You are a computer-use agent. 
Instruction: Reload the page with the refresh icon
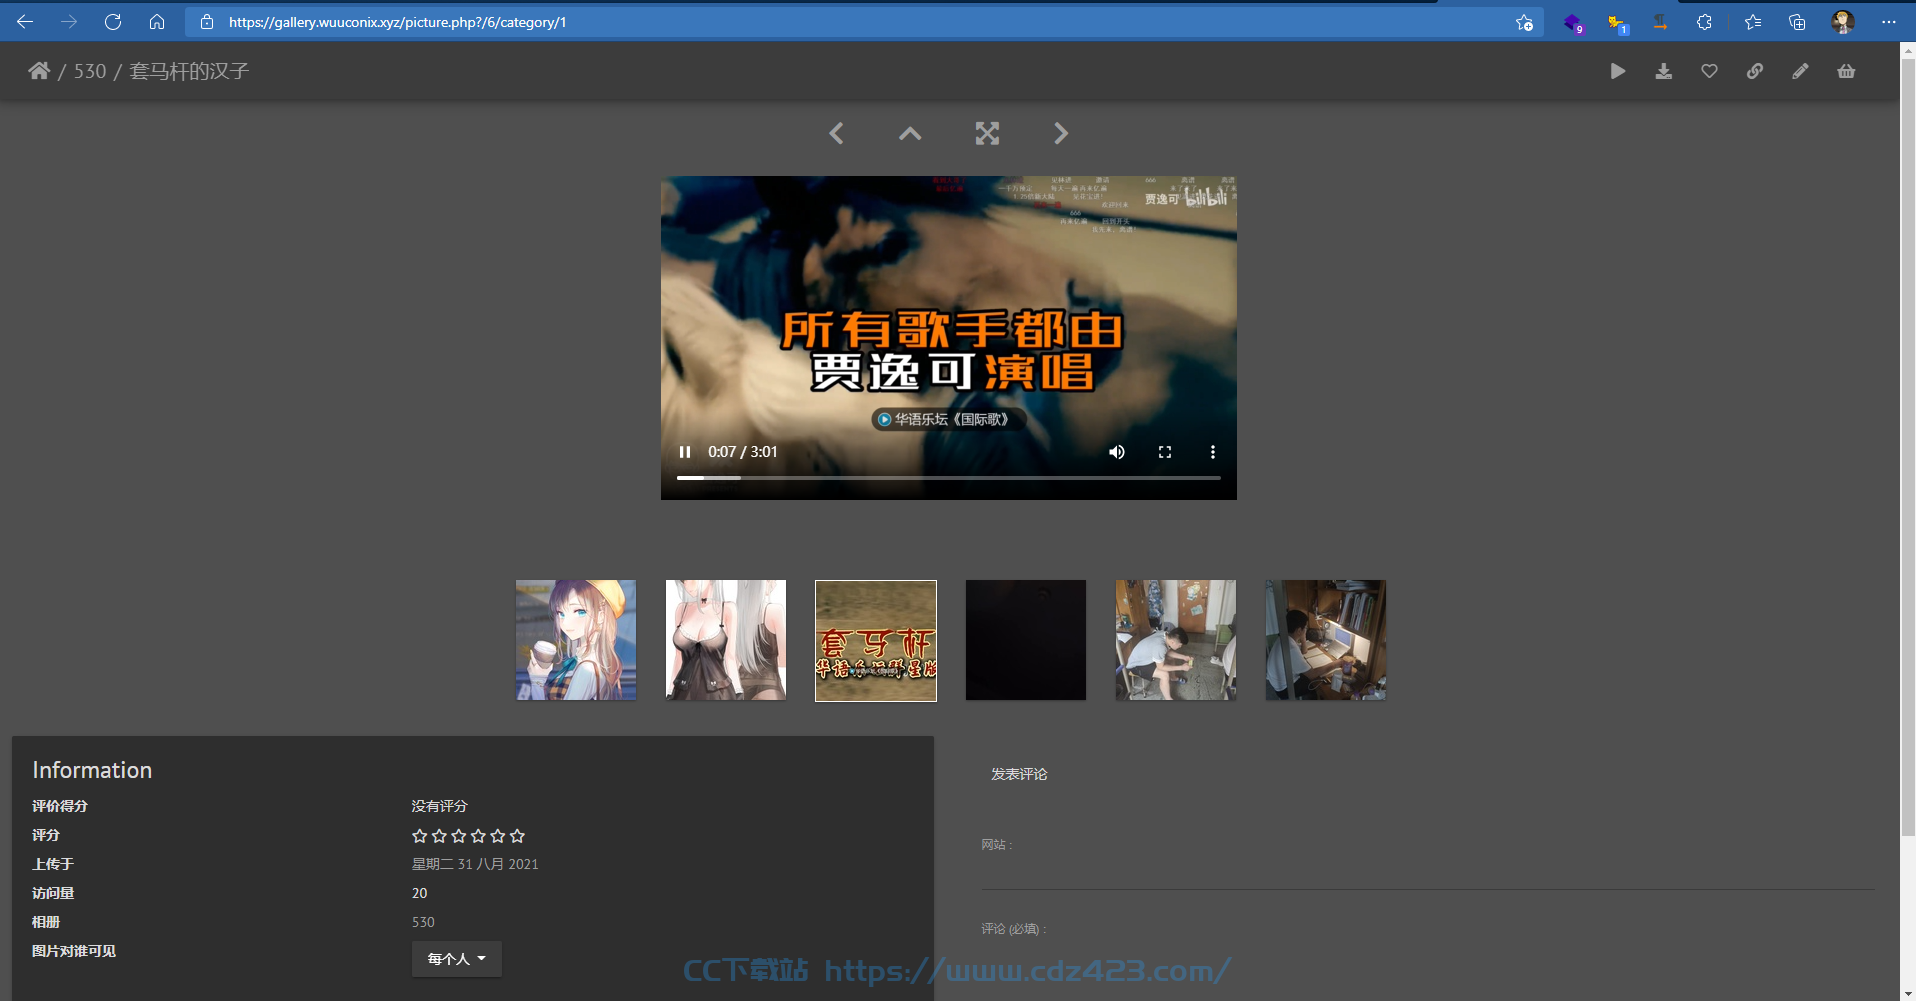(x=113, y=22)
